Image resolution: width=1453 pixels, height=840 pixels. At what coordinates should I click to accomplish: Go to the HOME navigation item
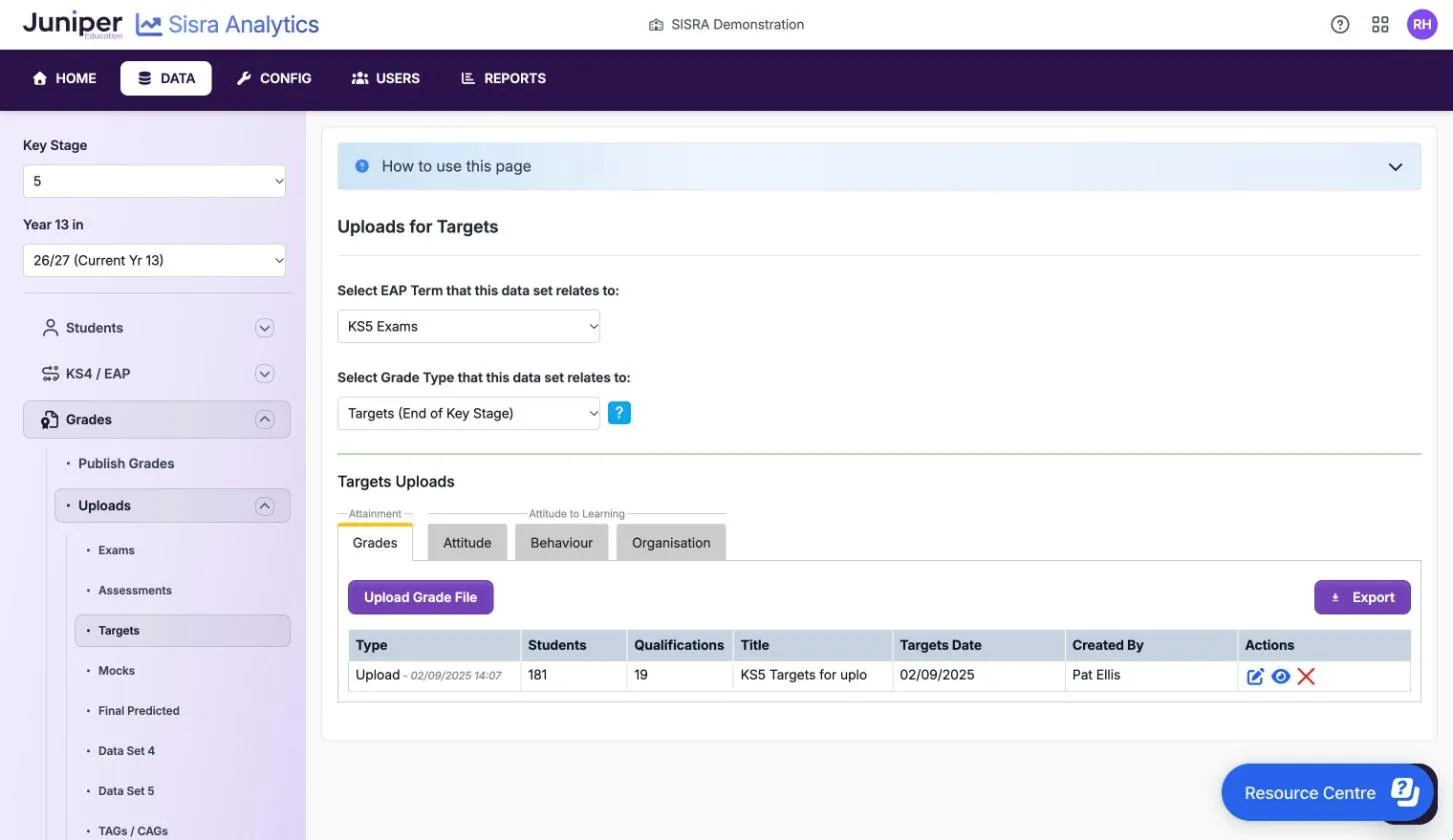pos(64,78)
